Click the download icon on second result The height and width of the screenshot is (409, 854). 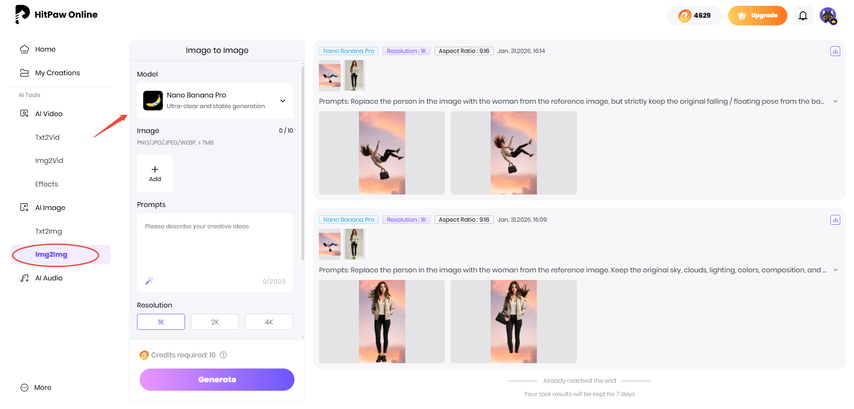(x=835, y=219)
